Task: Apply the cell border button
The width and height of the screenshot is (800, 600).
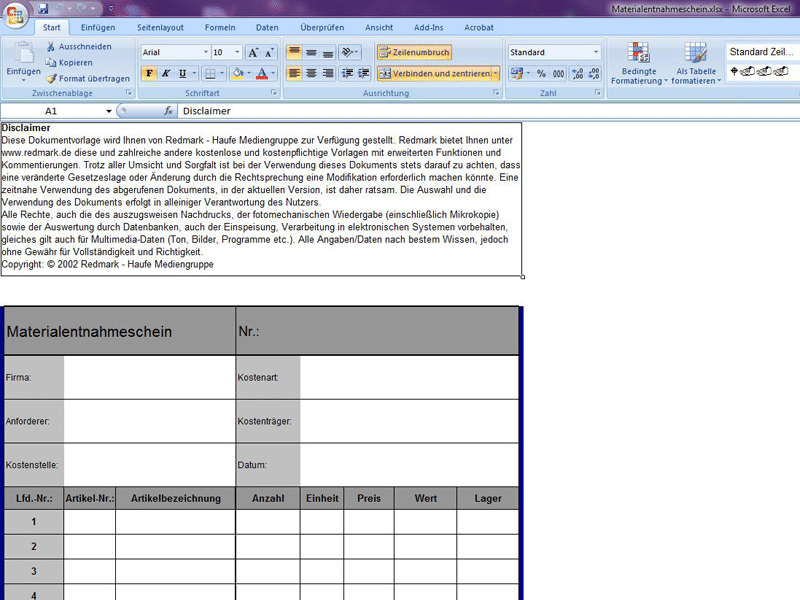Action: [210, 73]
